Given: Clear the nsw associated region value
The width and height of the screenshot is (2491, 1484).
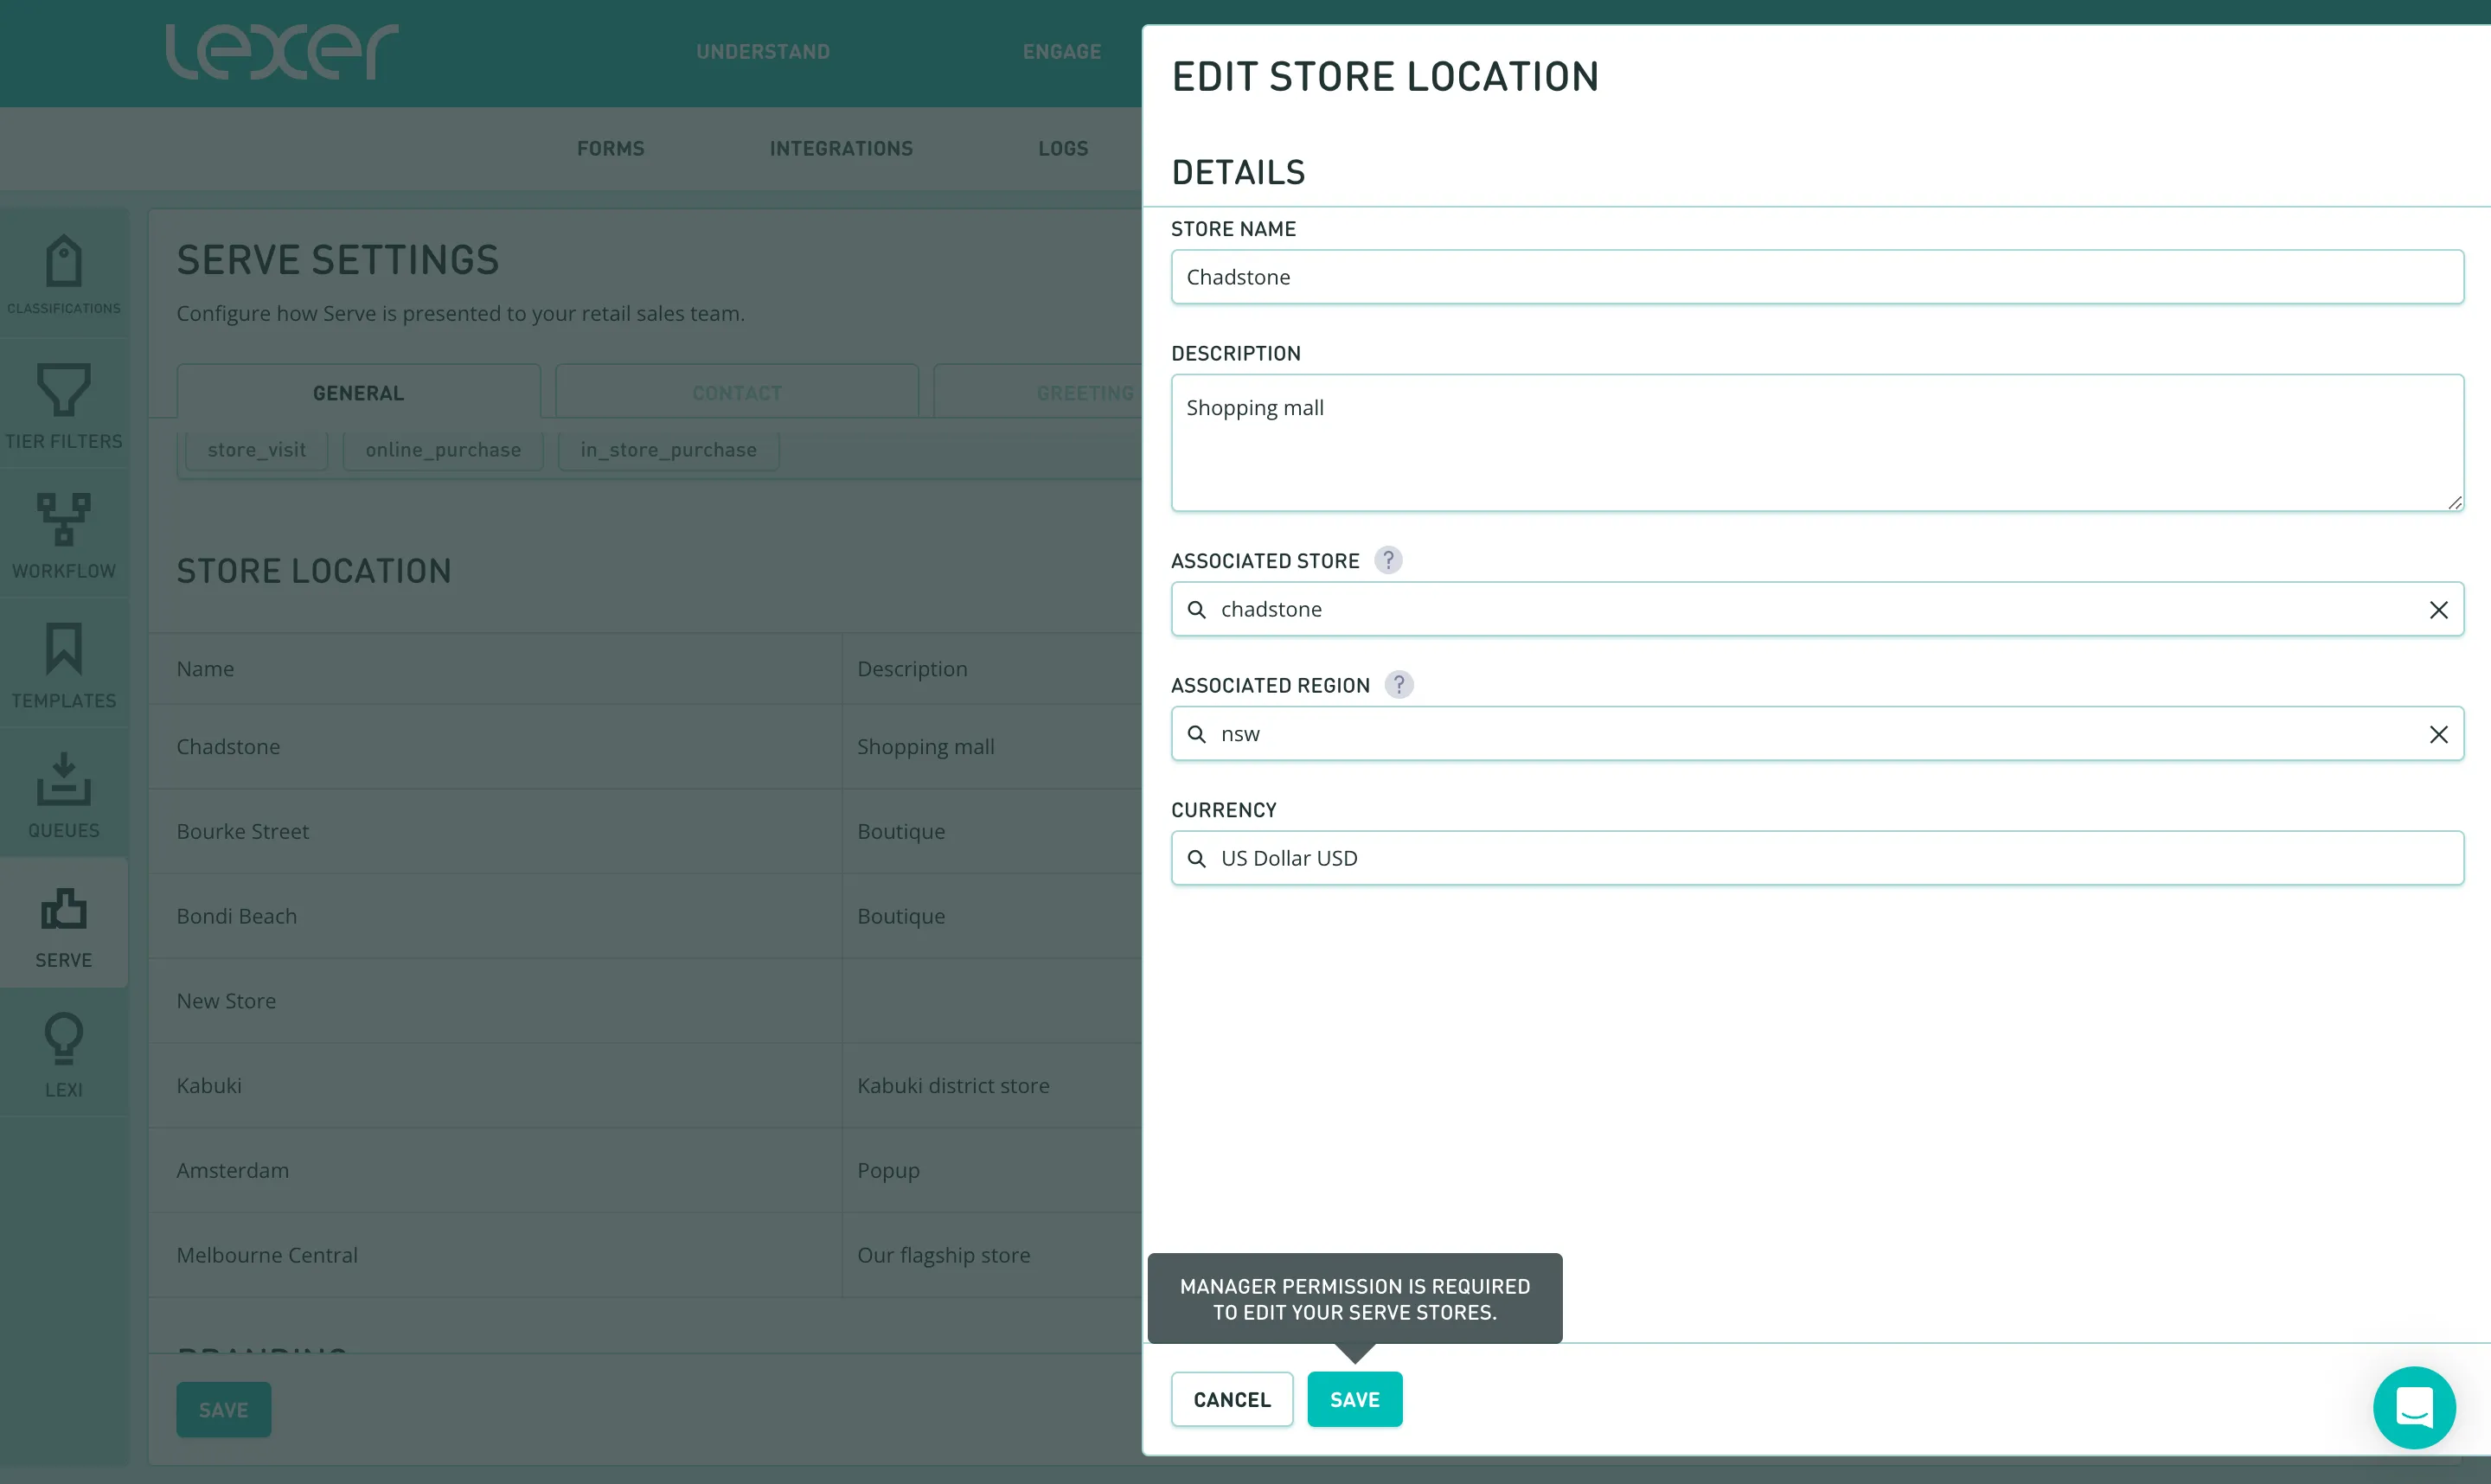Looking at the screenshot, I should [2438, 734].
